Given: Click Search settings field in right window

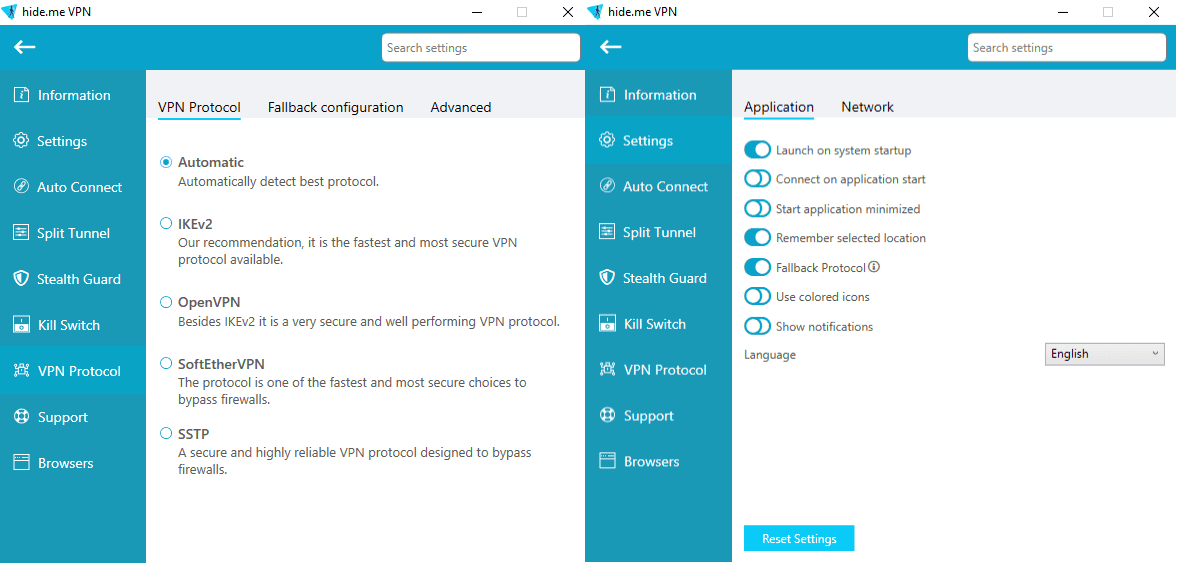Looking at the screenshot, I should click(1067, 48).
